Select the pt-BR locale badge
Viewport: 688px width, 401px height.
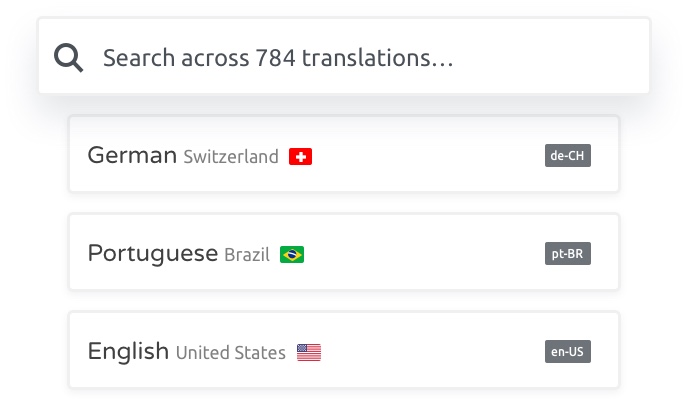click(x=568, y=254)
